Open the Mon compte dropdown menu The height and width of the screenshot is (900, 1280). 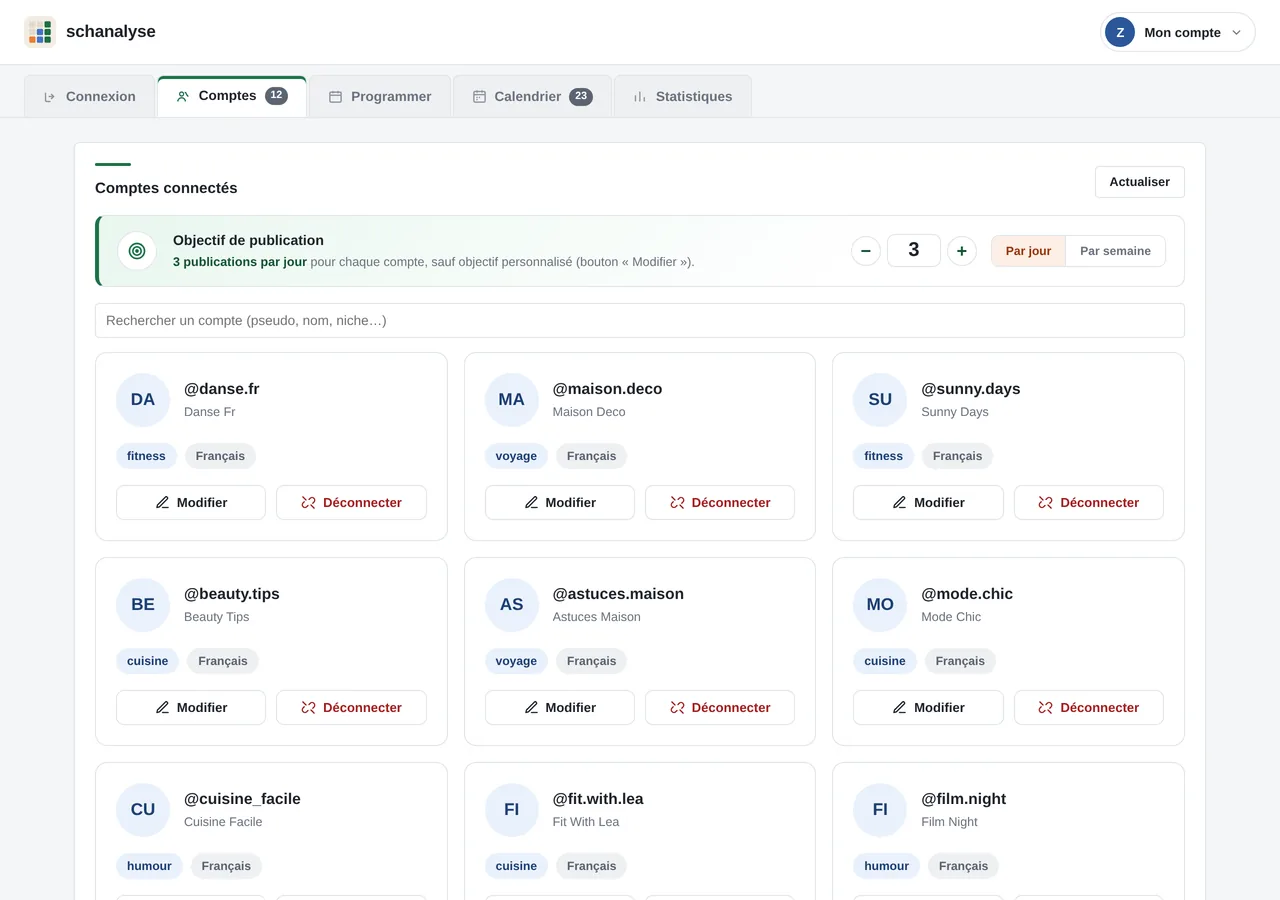[1178, 32]
